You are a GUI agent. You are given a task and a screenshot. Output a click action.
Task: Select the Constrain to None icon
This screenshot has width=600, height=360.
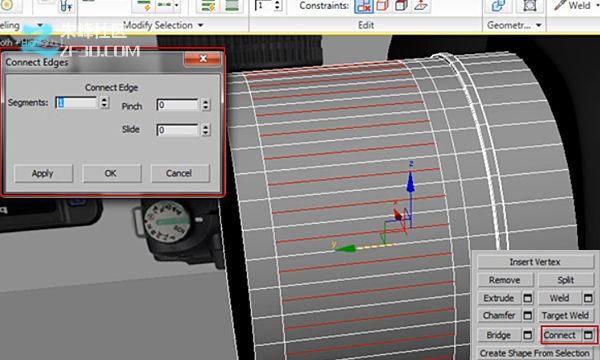pos(364,6)
